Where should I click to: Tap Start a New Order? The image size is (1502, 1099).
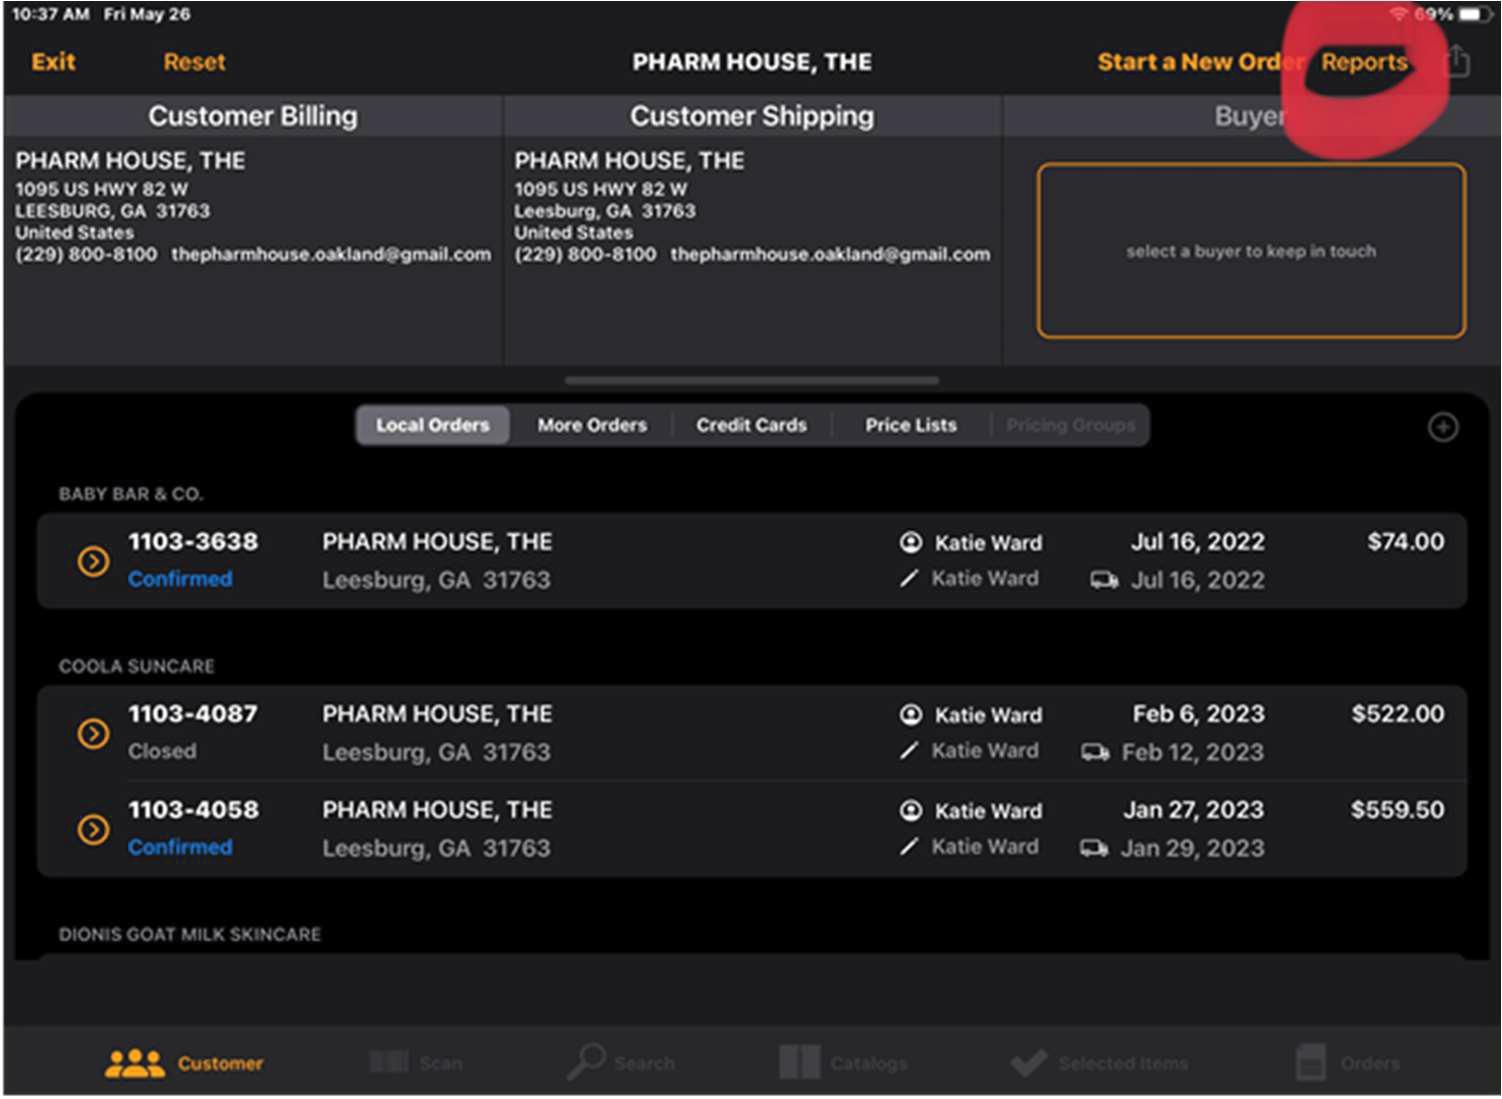(1200, 62)
